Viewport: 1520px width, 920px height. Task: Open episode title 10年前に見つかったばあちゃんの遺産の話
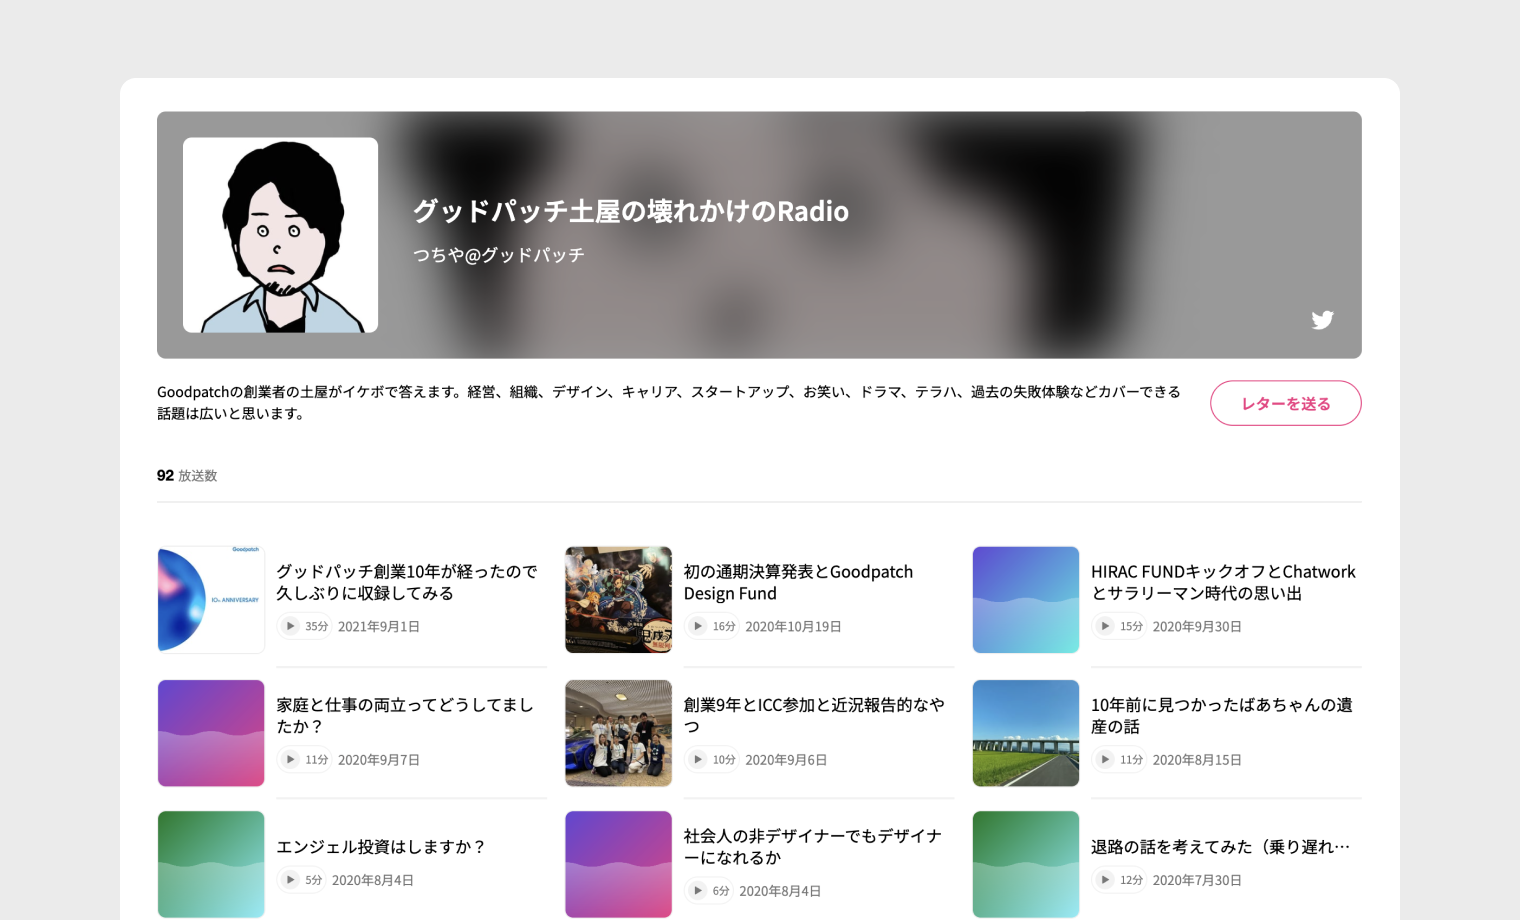pyautogui.click(x=1222, y=716)
